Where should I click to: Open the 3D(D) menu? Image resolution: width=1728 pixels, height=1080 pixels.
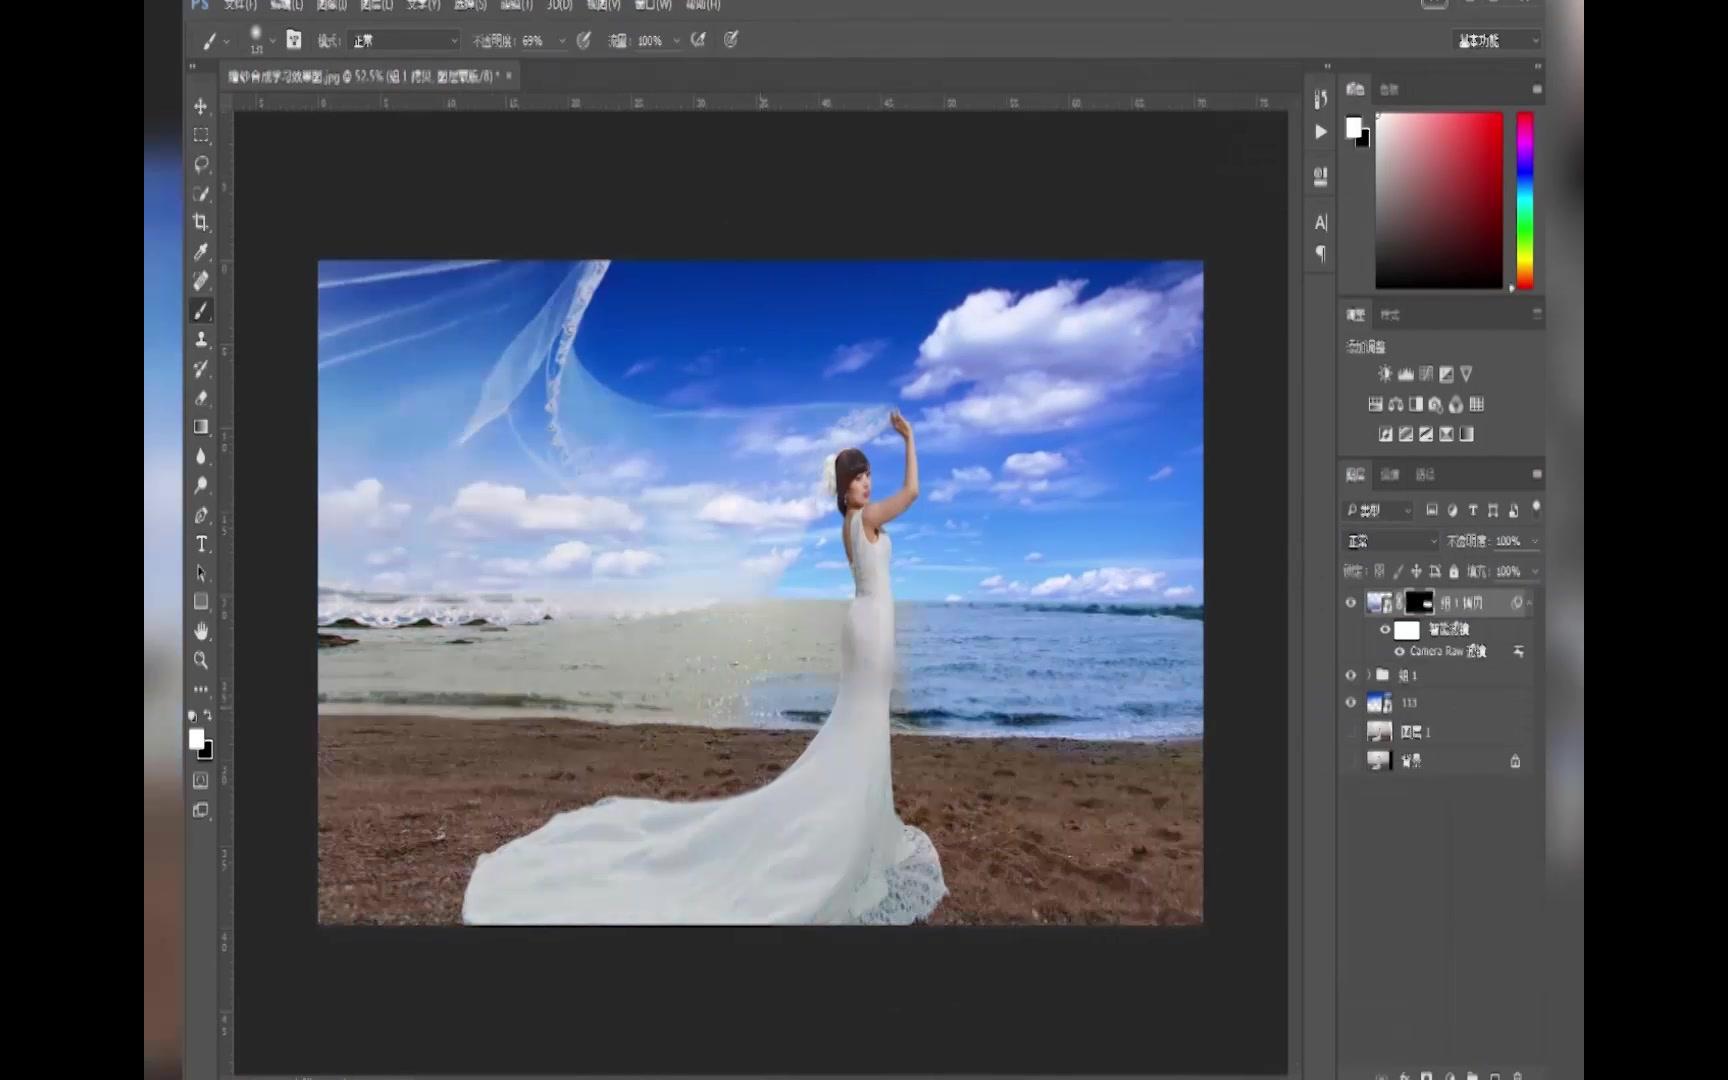click(x=560, y=5)
